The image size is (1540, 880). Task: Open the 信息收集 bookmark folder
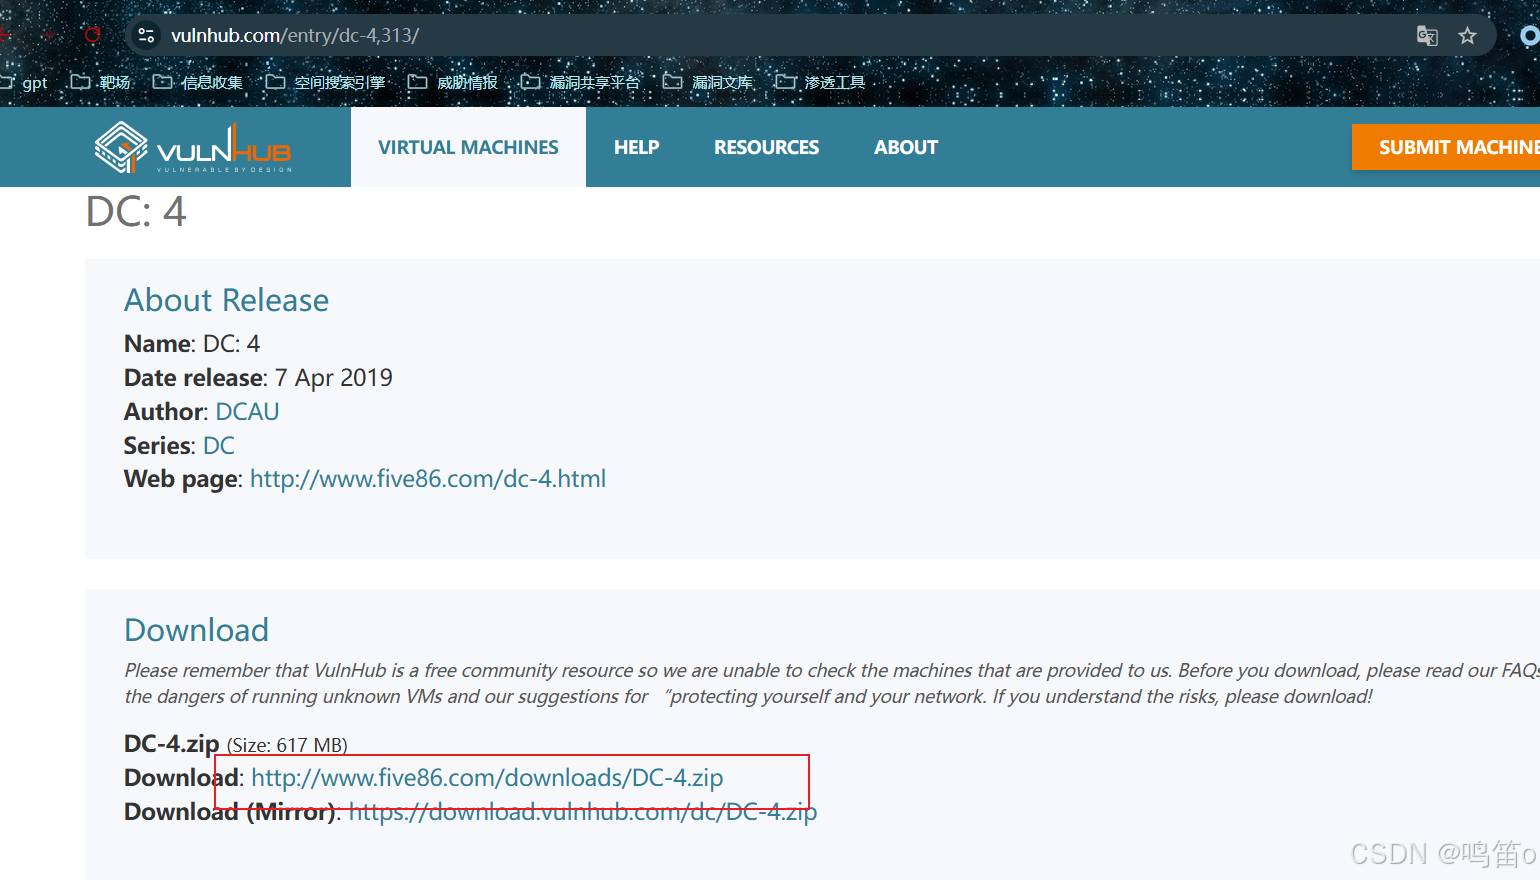198,82
